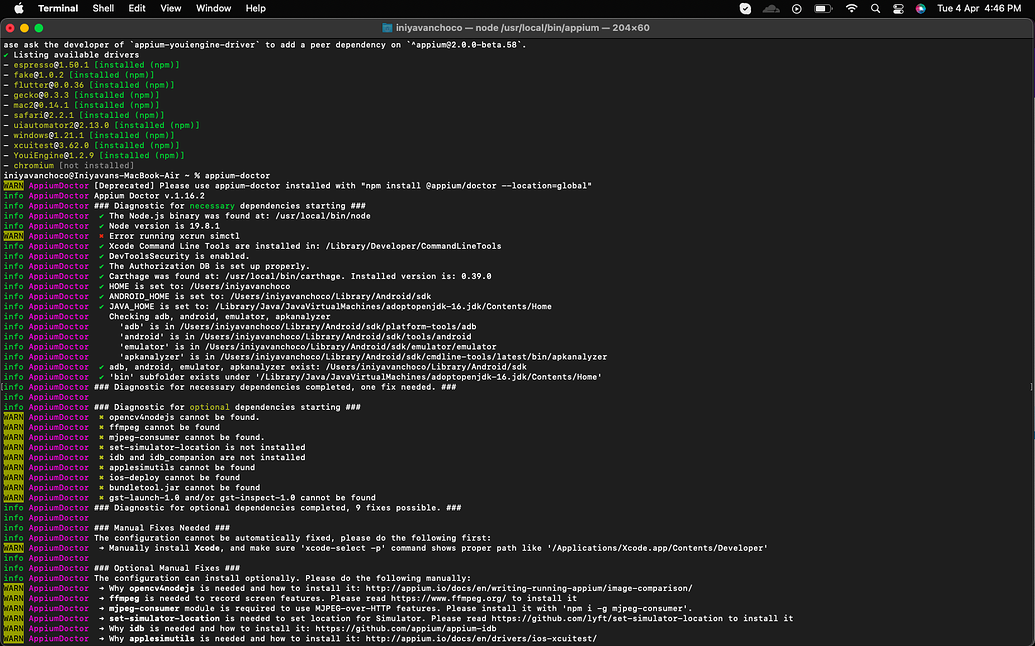Click the folder icon in terminal title bar

(387, 27)
